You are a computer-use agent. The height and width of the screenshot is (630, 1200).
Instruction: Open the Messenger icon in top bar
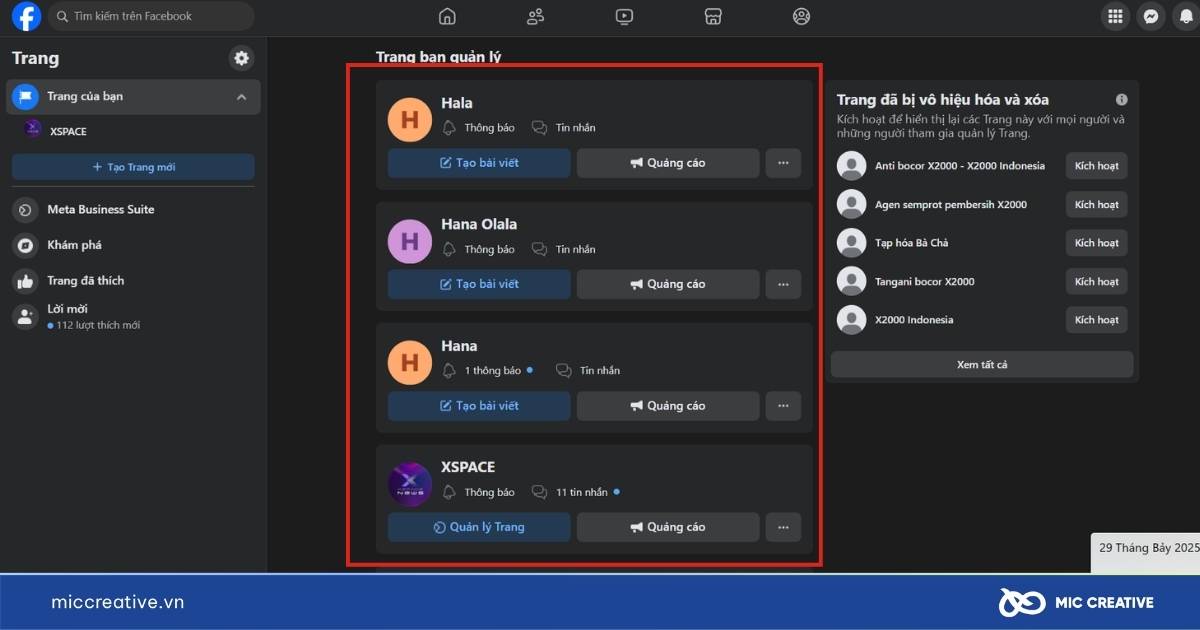[x=1151, y=16]
